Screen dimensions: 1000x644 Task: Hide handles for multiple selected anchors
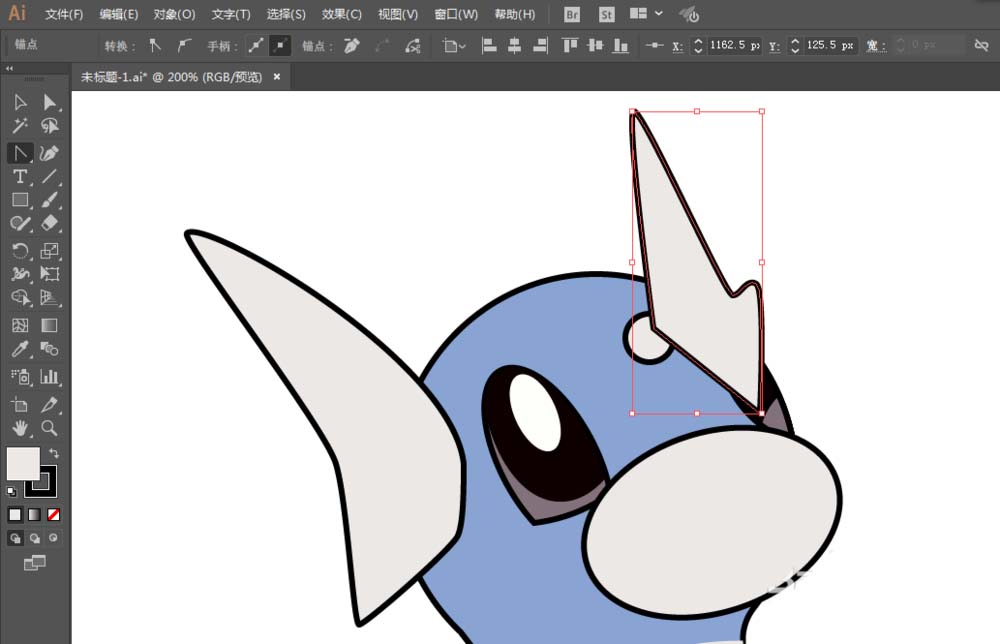coord(280,45)
